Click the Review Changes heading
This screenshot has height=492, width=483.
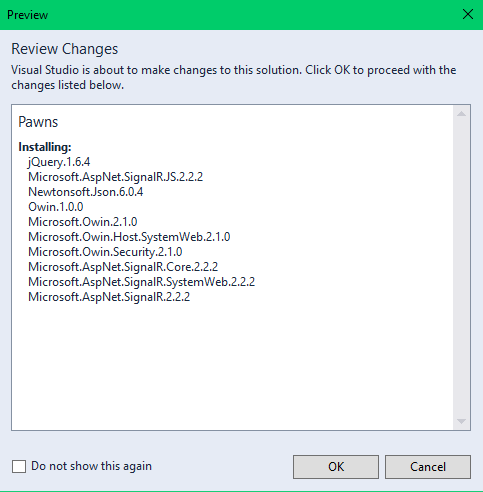click(65, 49)
